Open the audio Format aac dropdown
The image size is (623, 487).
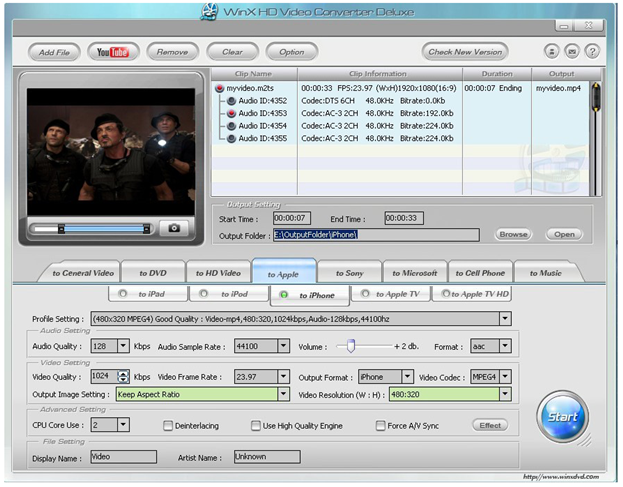[505, 346]
